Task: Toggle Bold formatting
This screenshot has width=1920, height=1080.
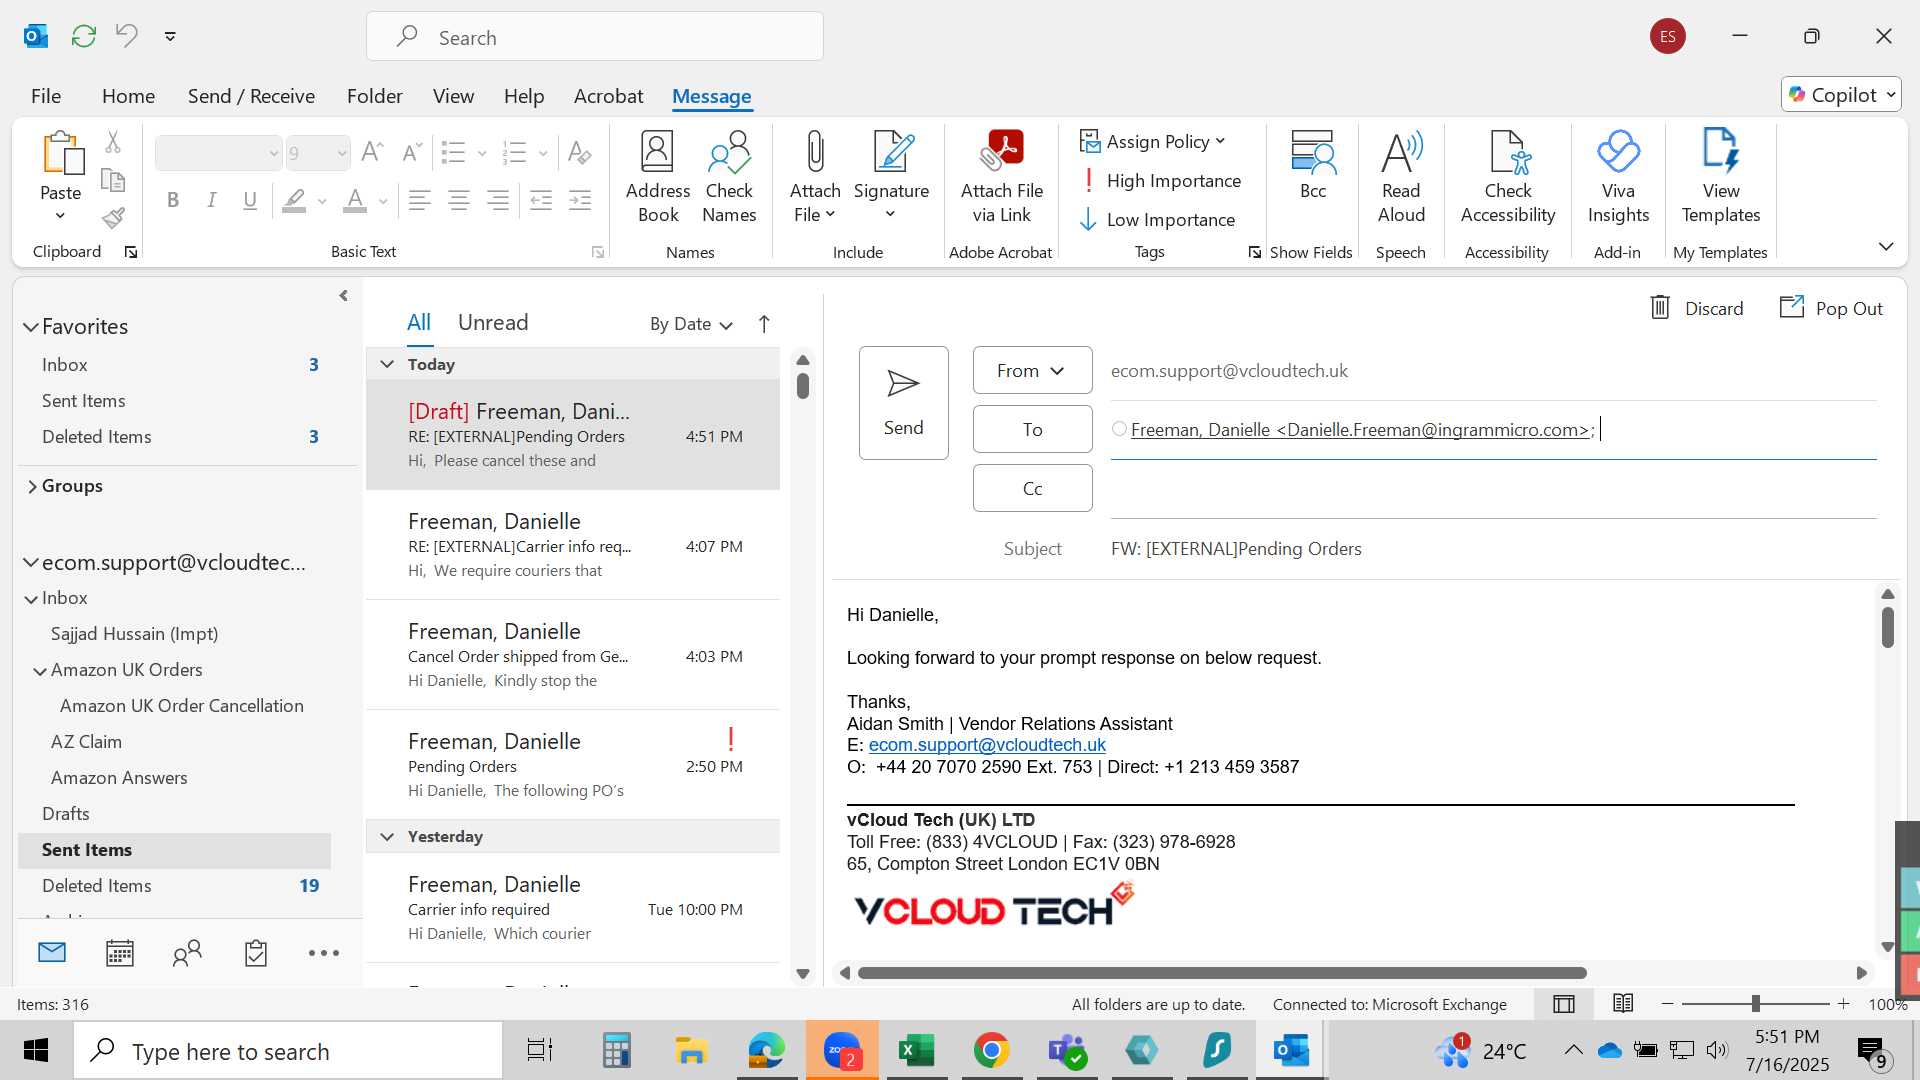Action: 173,201
